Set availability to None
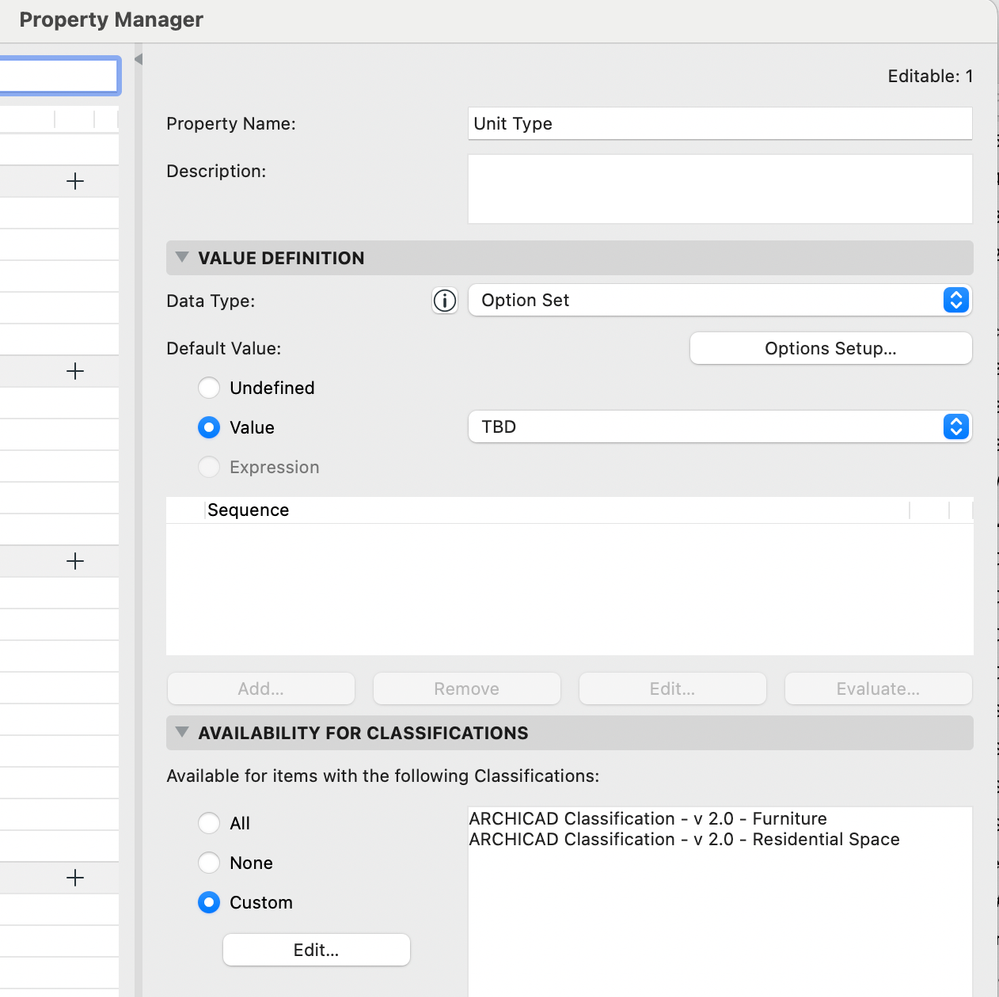Screen dimensions: 999x997 [x=209, y=863]
